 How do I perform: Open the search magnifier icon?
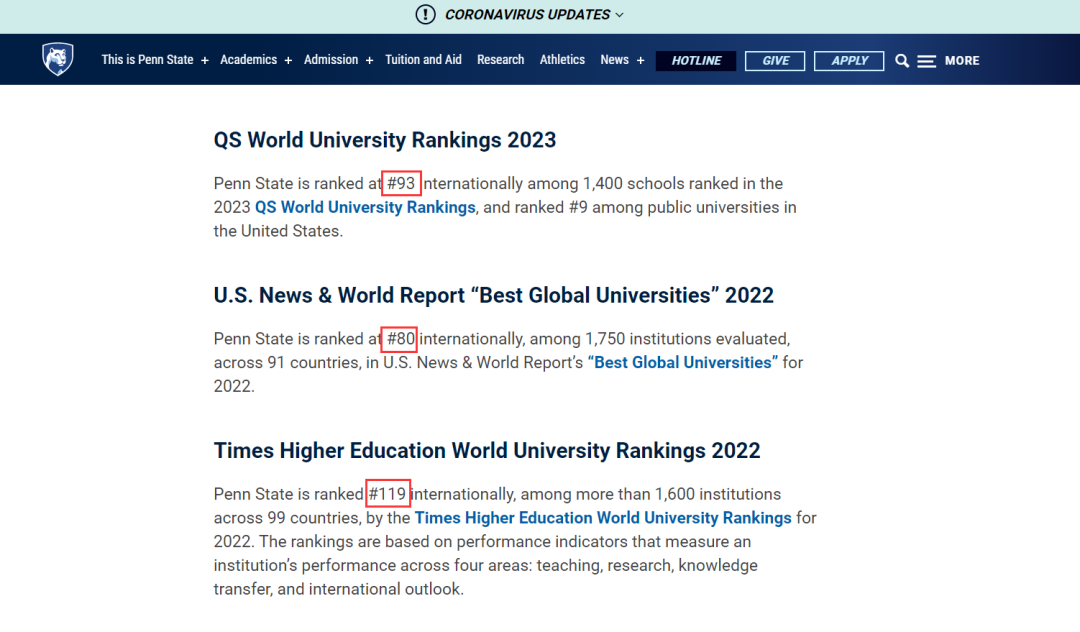coord(902,61)
